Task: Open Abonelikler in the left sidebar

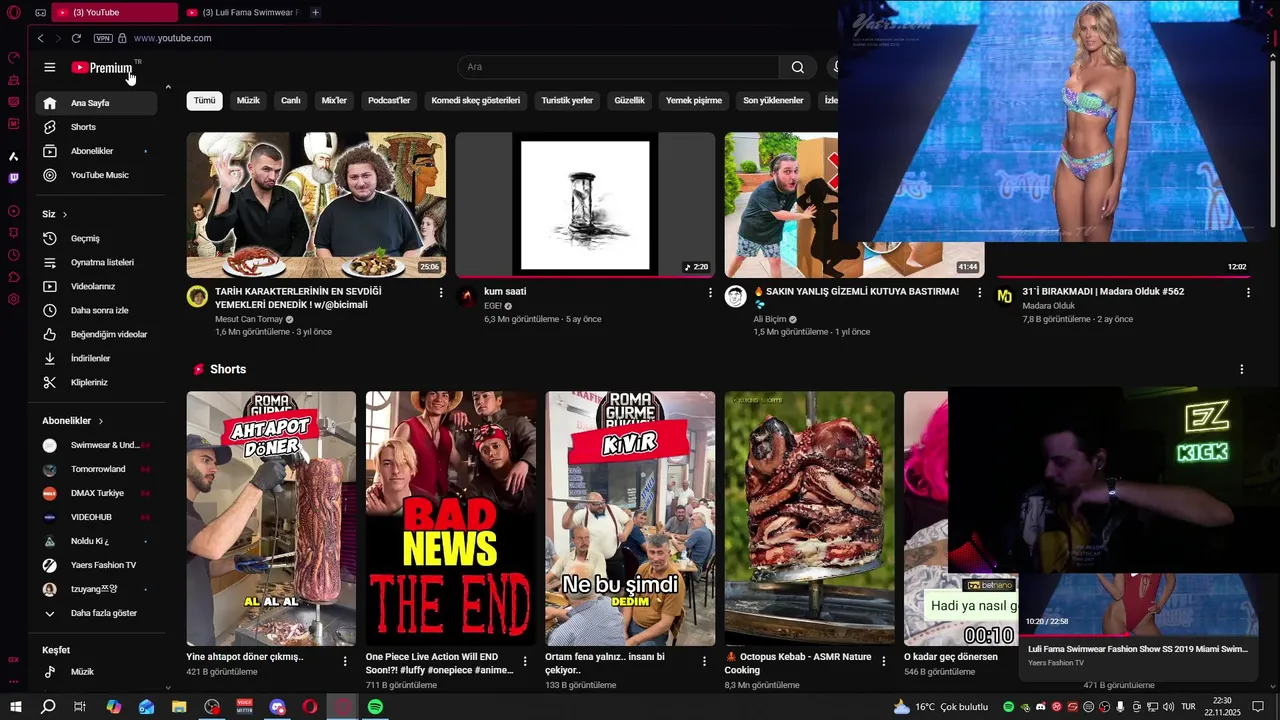Action: click(97, 151)
